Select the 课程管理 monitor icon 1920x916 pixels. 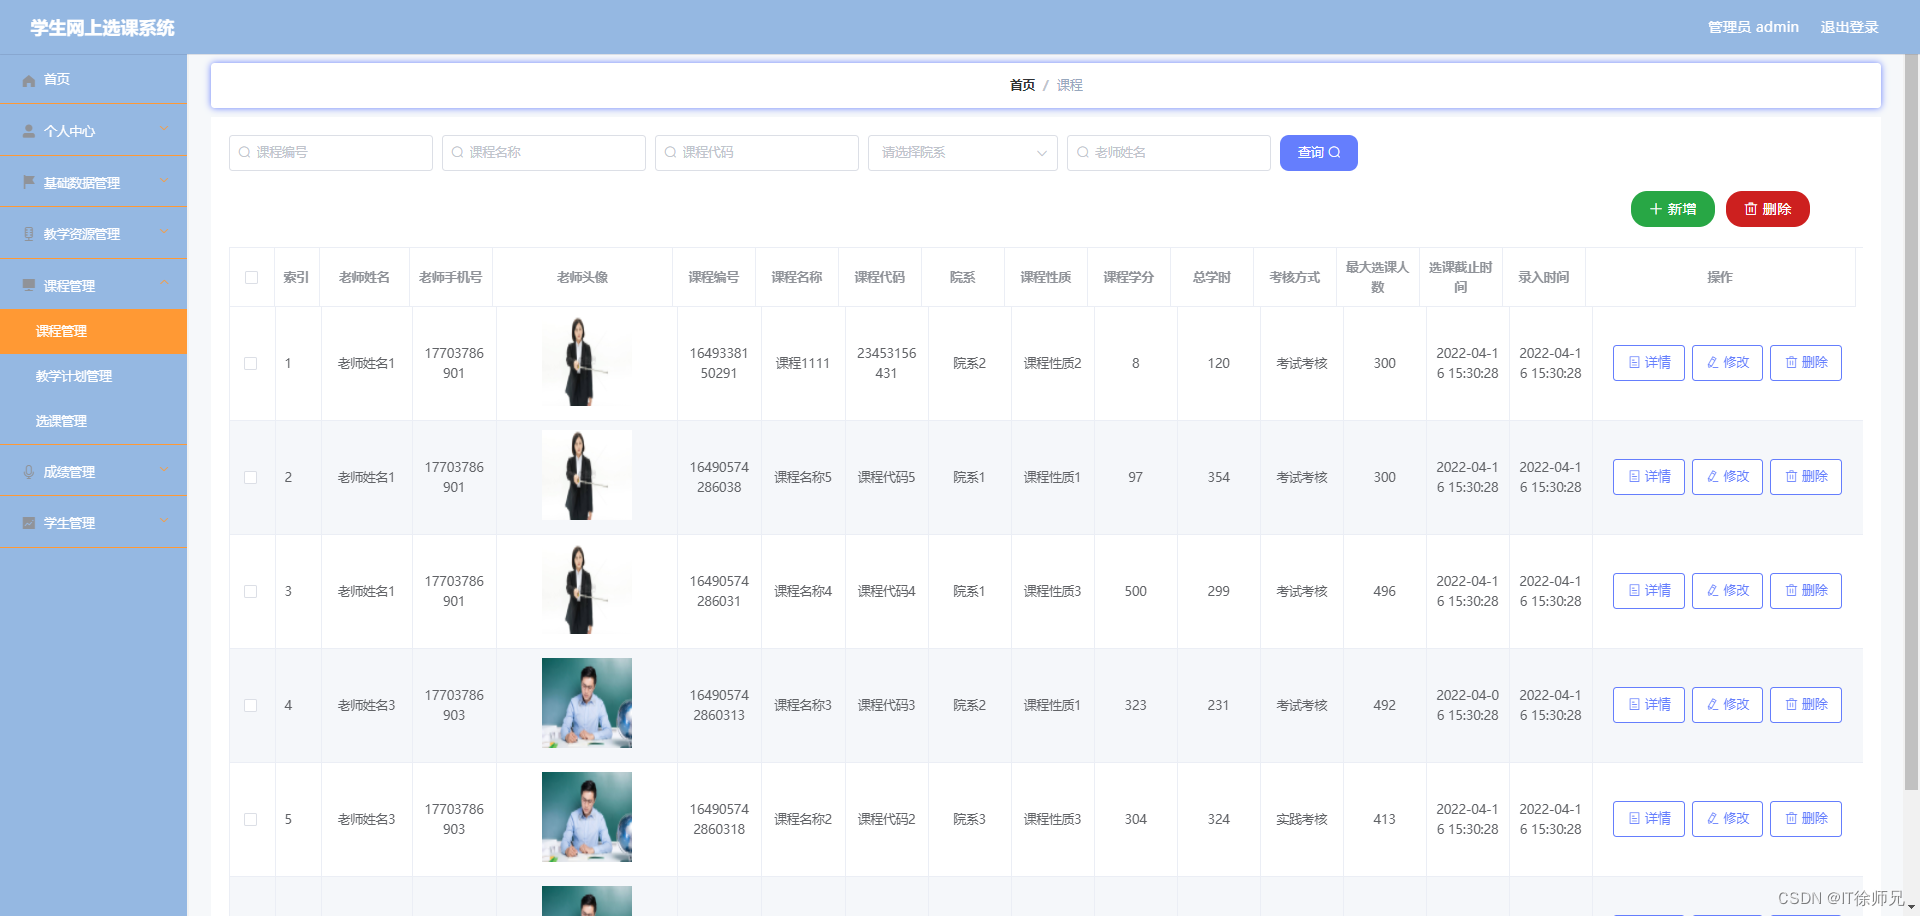[27, 284]
